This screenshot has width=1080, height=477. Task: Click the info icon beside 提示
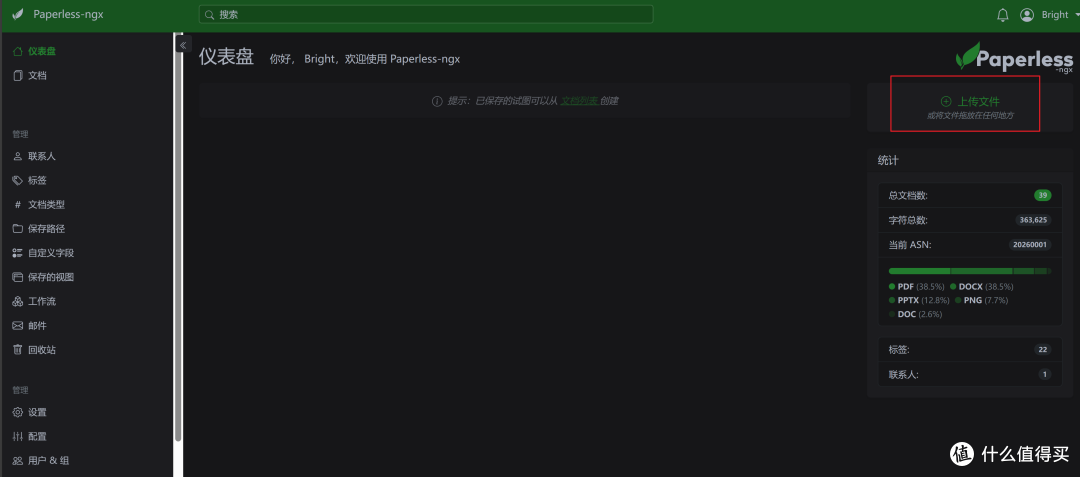(437, 101)
